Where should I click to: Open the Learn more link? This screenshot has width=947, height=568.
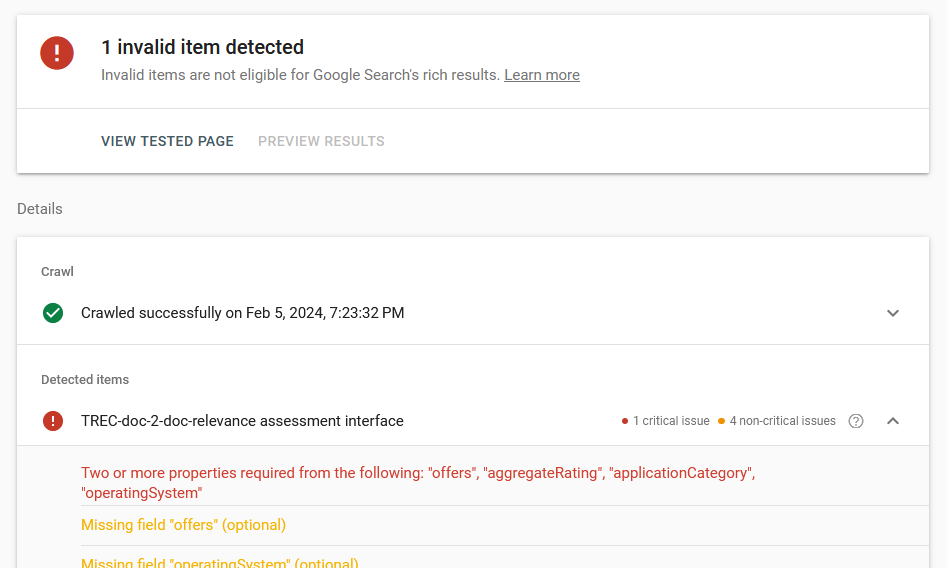tap(541, 75)
